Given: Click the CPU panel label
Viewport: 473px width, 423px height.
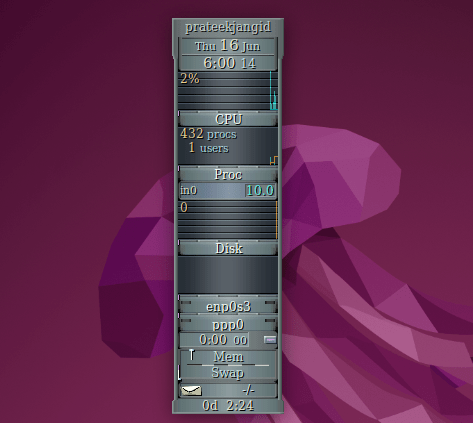Looking at the screenshot, I should 228,119.
